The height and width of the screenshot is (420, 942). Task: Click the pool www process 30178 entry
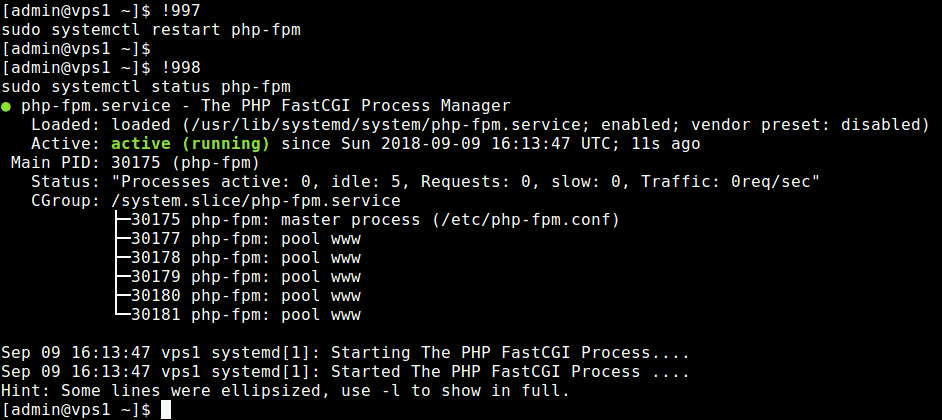click(x=245, y=258)
